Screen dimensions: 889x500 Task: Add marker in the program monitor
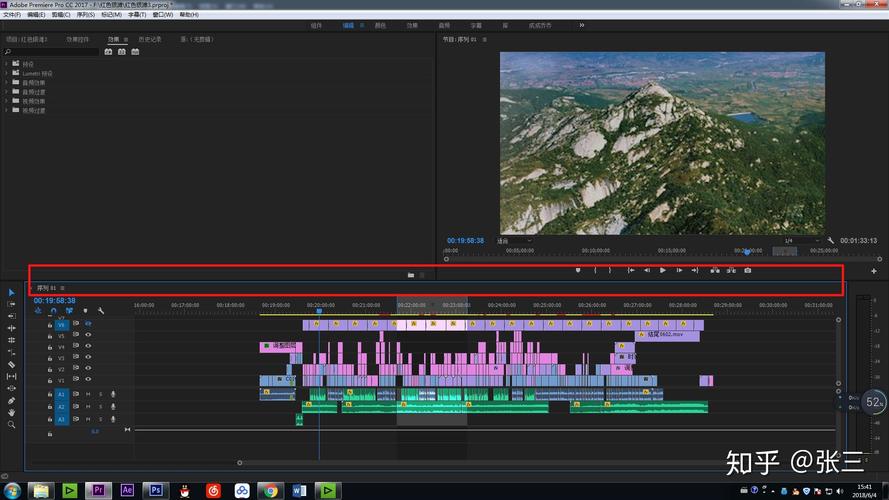pos(578,270)
